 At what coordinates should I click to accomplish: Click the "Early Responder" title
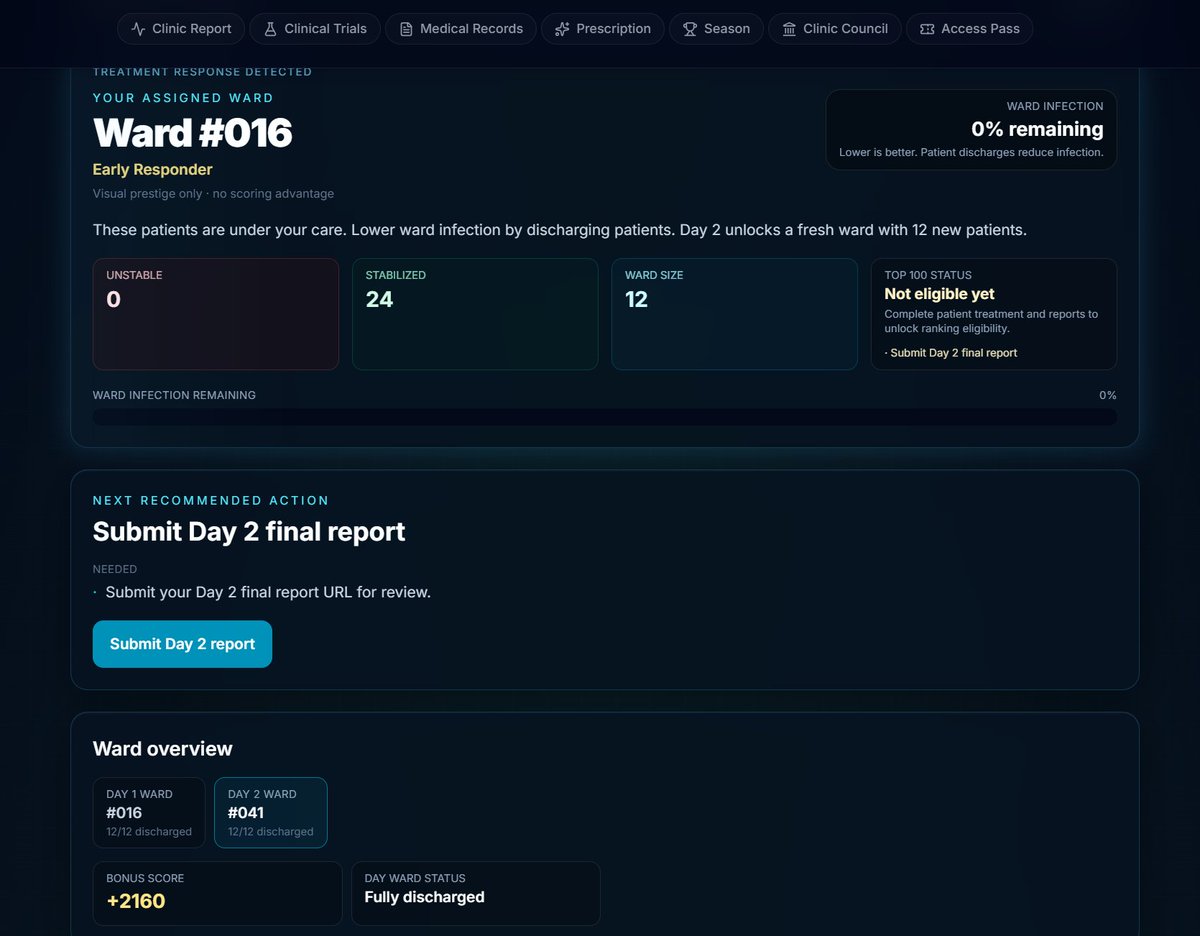pos(152,170)
